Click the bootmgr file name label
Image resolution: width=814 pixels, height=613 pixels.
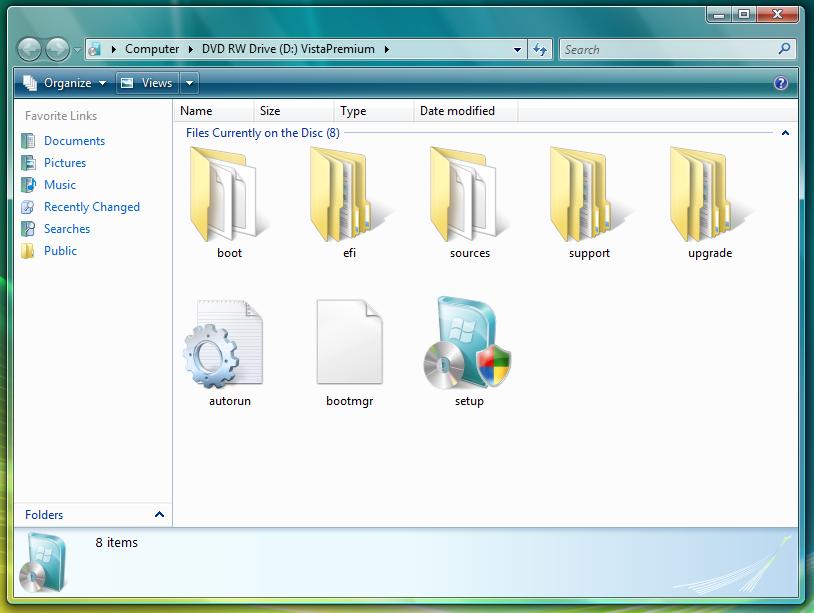pyautogui.click(x=349, y=401)
